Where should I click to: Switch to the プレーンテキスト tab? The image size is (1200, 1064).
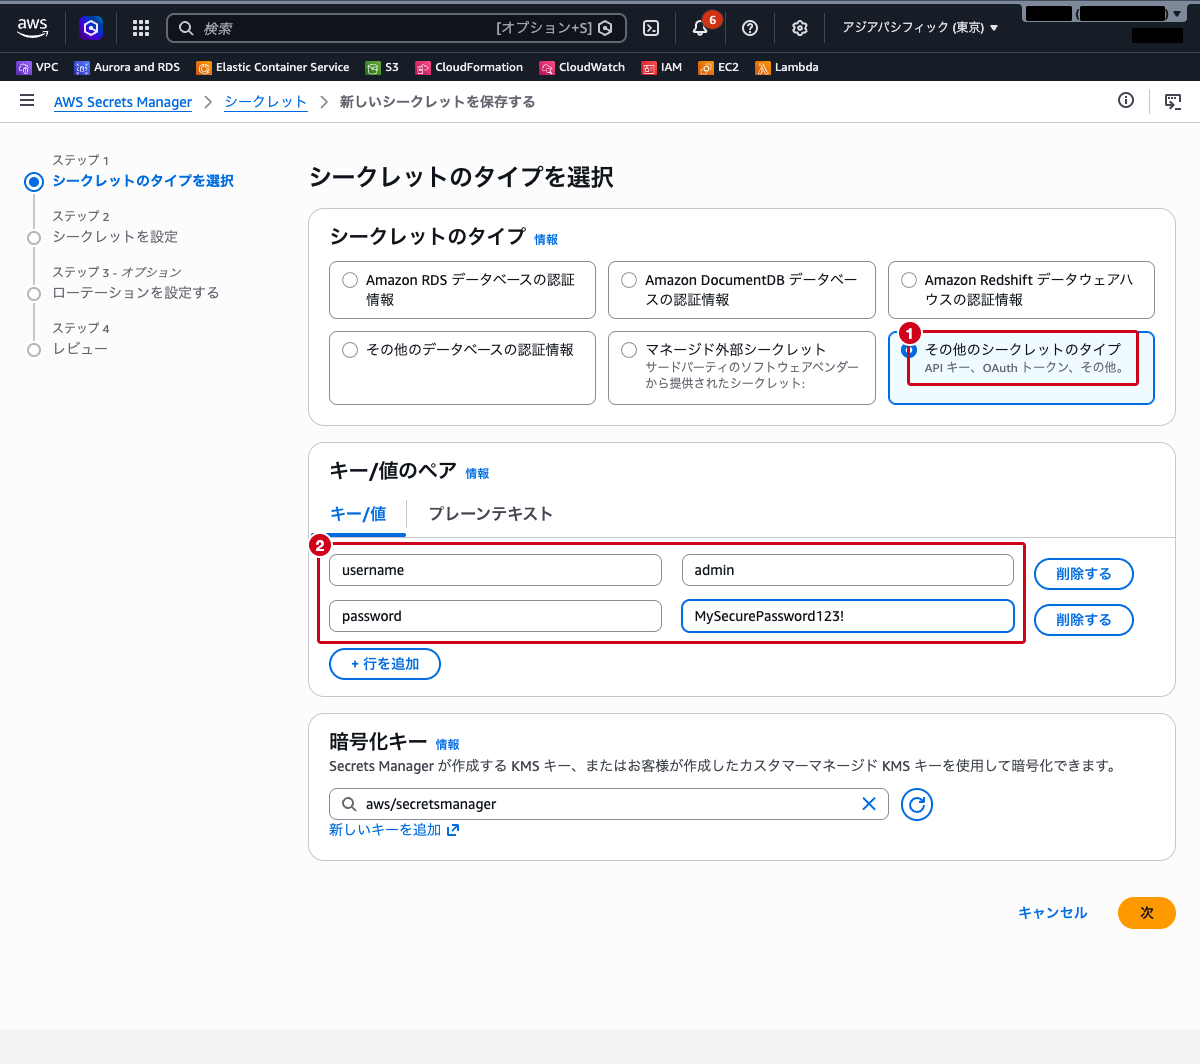[490, 514]
